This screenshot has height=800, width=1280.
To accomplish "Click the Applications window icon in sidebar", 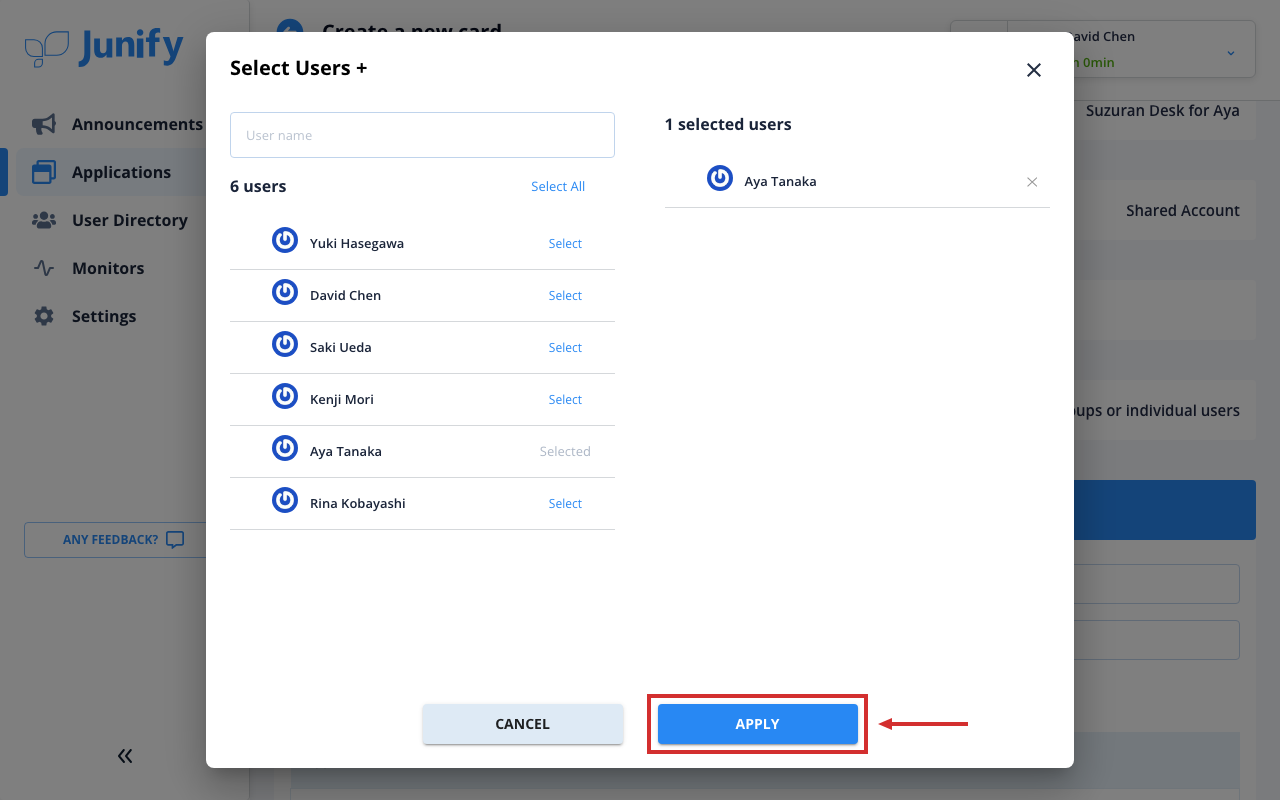I will 44,172.
